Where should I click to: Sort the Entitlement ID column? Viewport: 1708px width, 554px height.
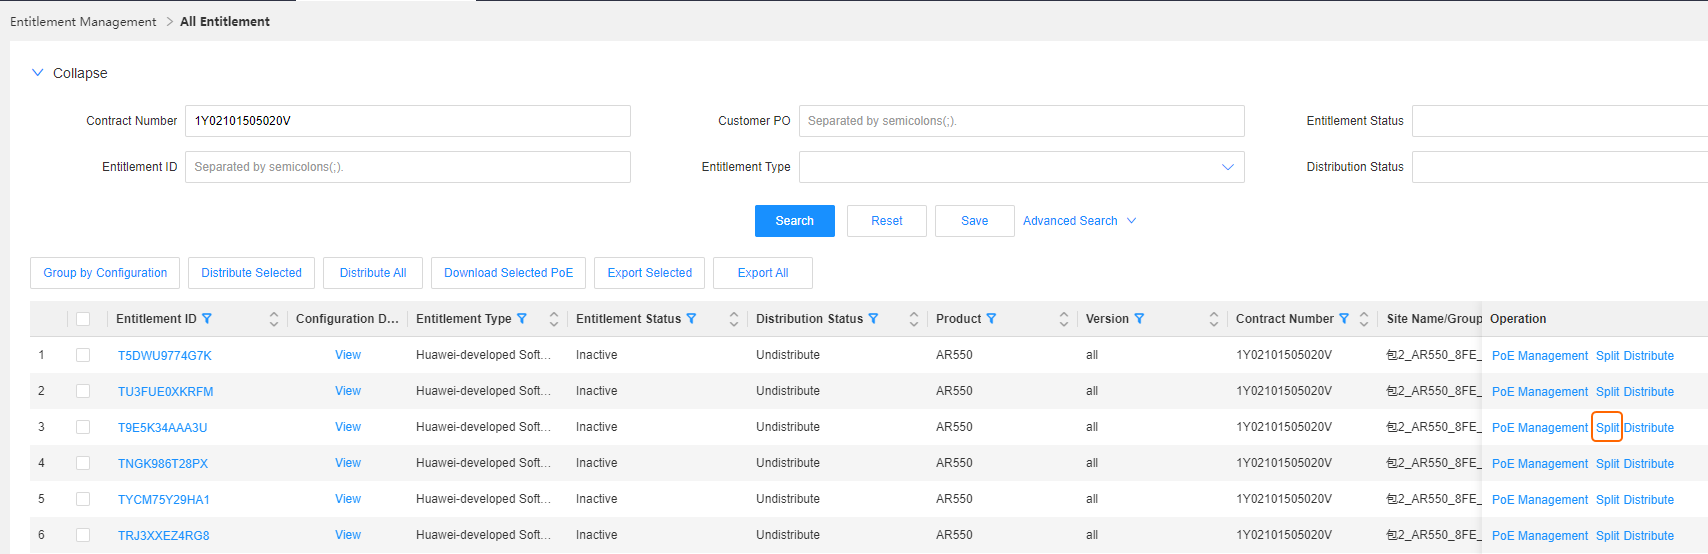[273, 319]
